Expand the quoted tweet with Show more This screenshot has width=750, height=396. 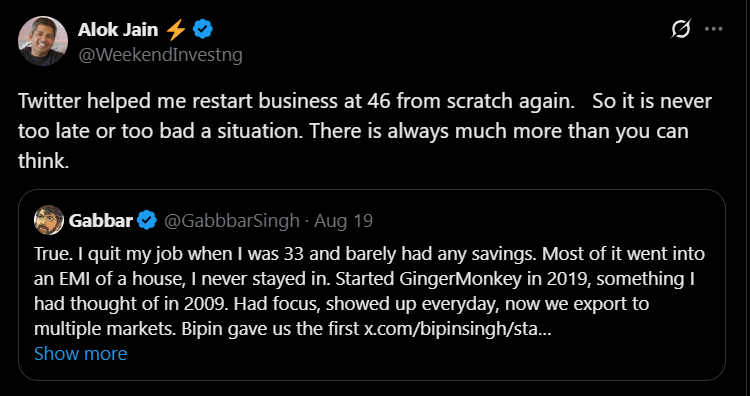[80, 354]
